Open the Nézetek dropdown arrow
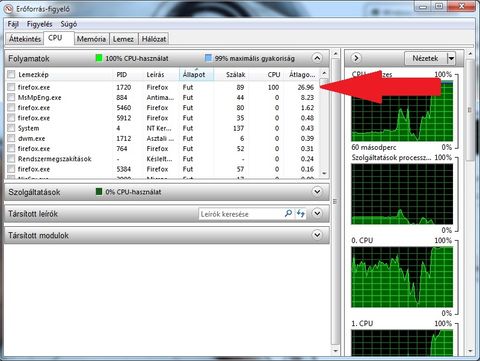Image resolution: width=480 pixels, height=361 pixels. click(x=451, y=58)
